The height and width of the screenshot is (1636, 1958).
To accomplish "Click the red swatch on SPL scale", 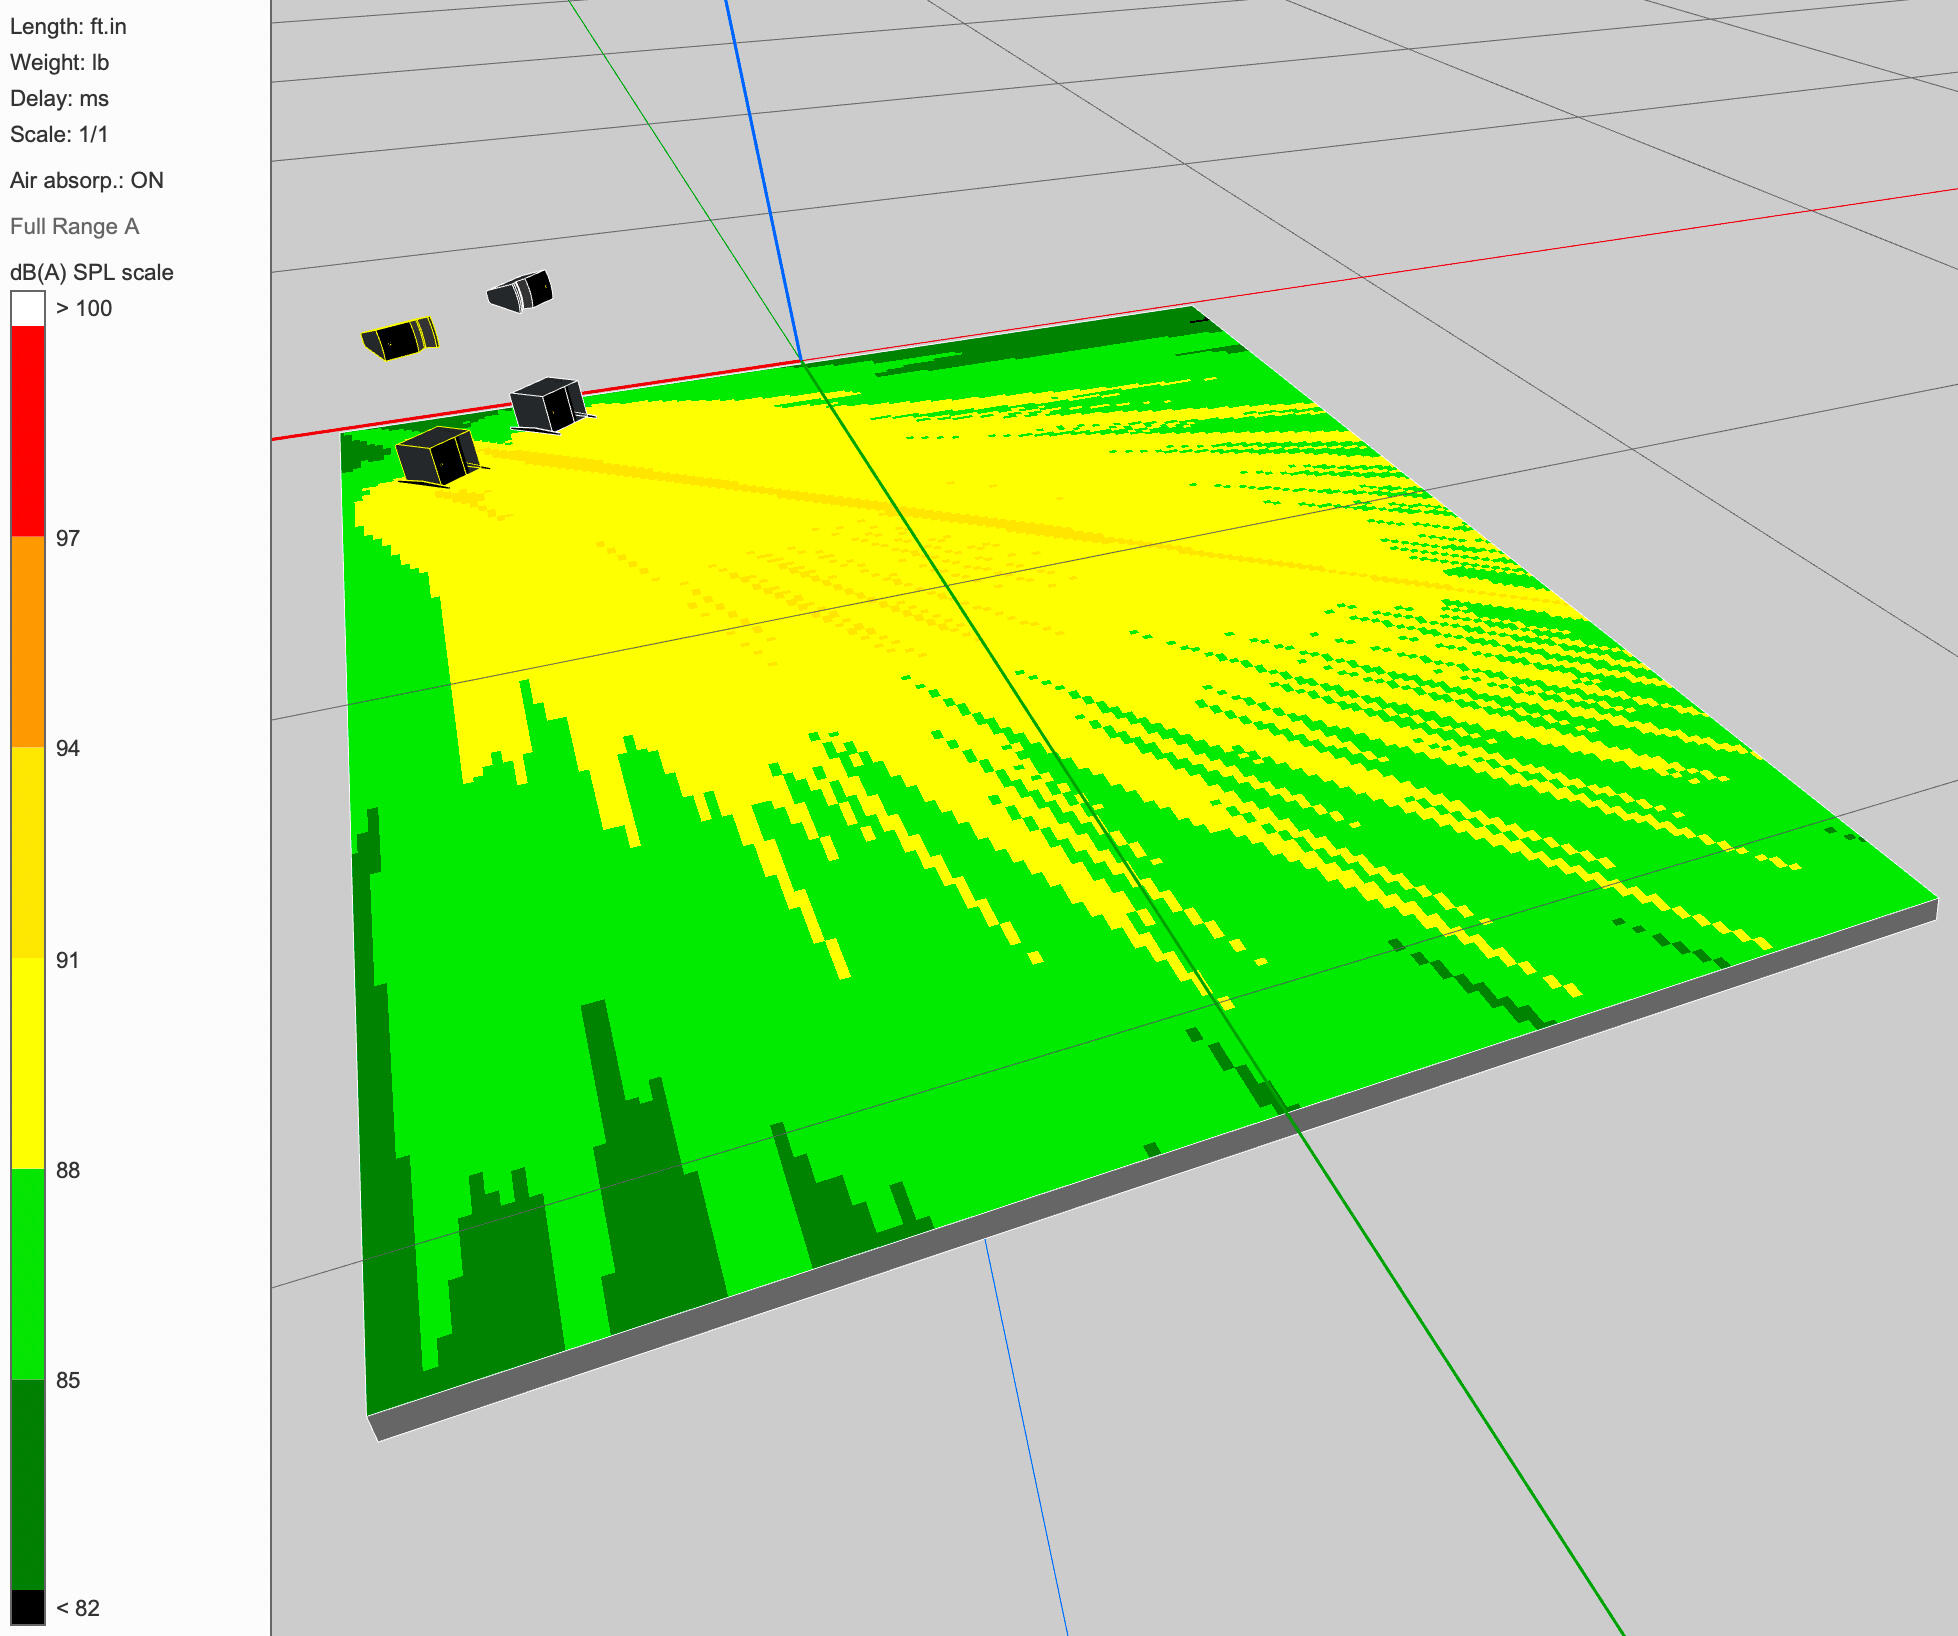I will 28,430.
